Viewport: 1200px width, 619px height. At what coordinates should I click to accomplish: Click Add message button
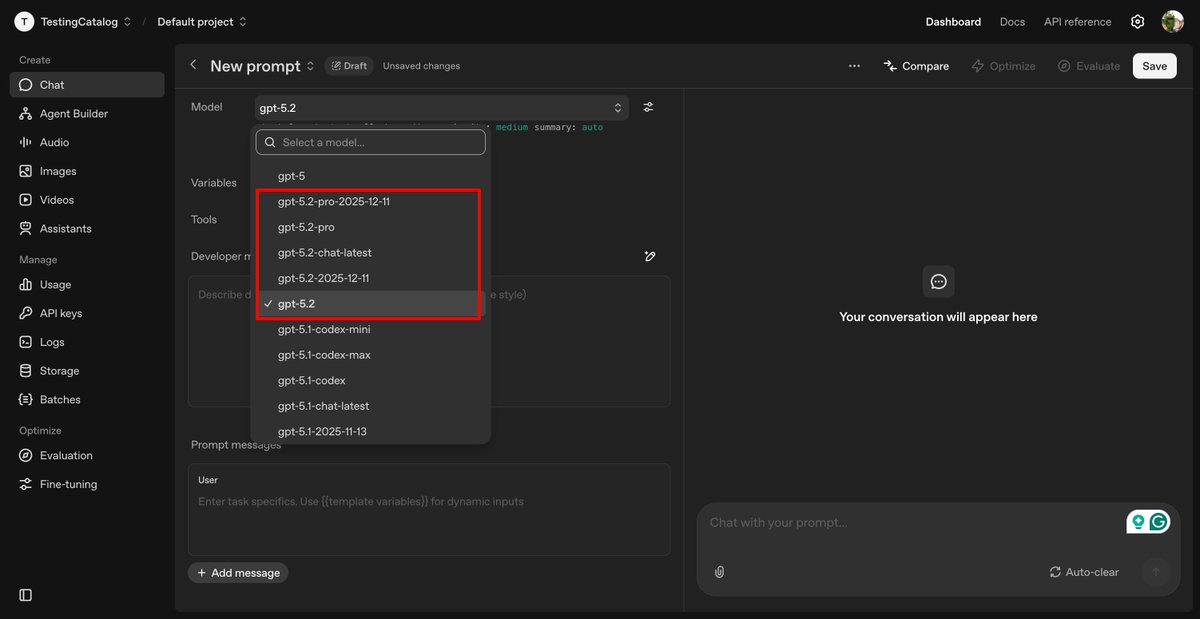coord(239,573)
